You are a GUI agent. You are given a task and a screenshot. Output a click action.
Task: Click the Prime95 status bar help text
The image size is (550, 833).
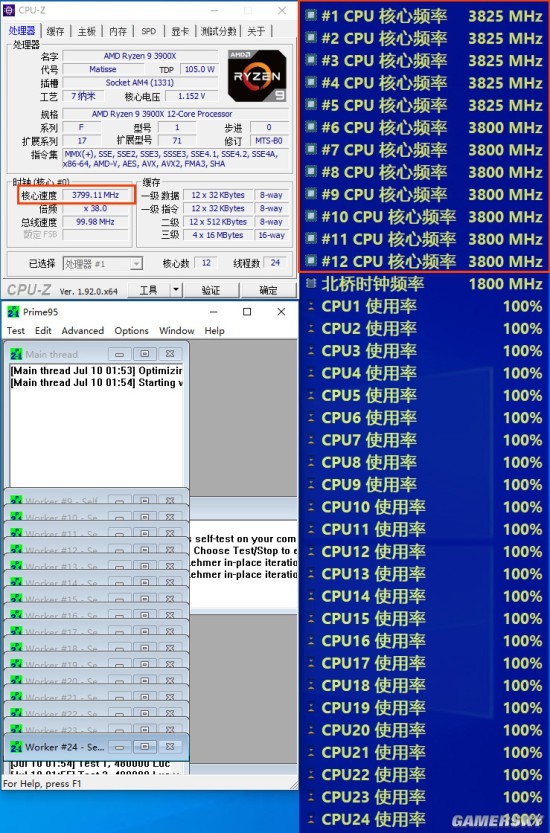[42, 784]
